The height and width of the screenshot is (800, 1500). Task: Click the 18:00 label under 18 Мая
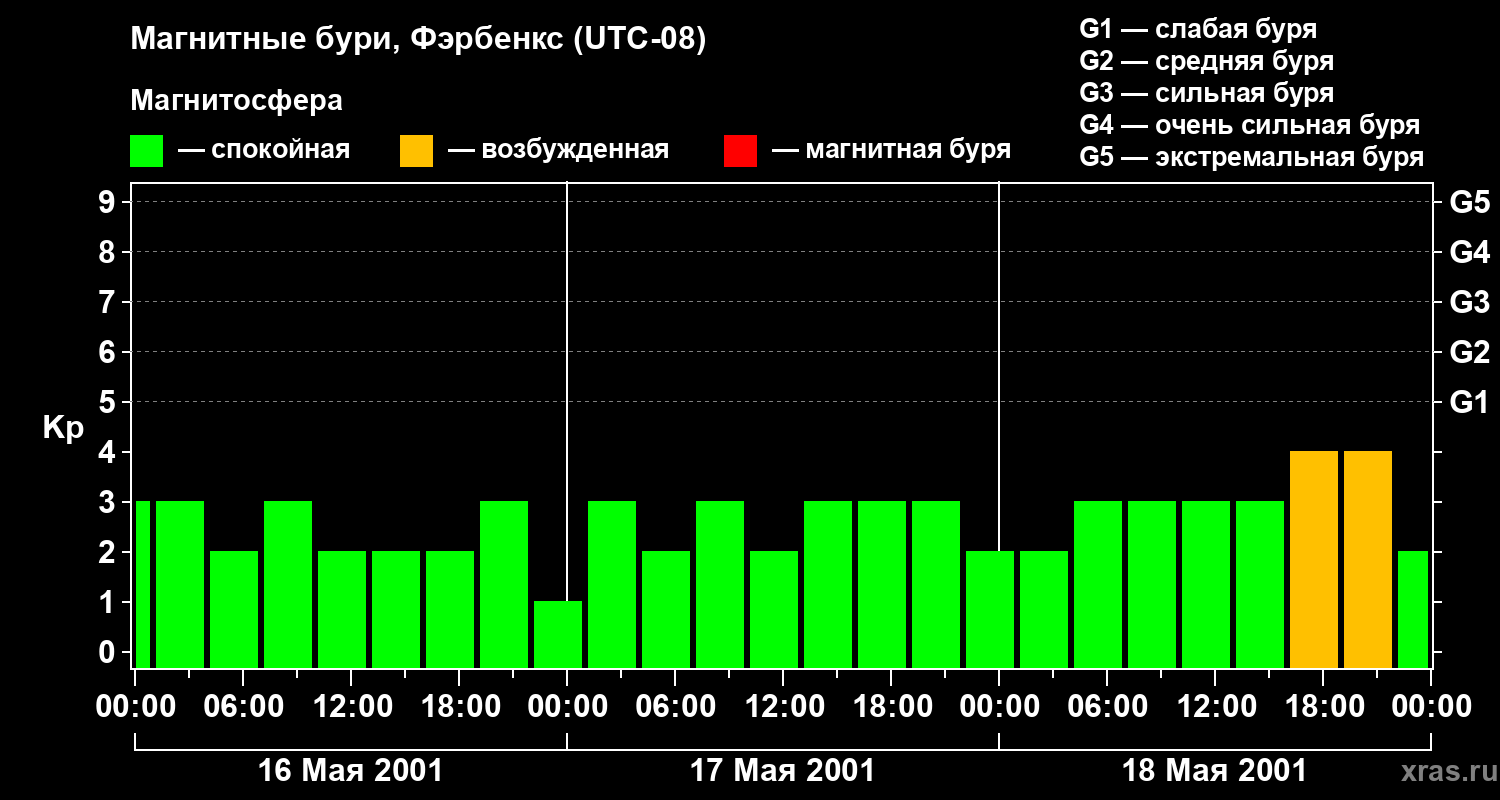(1323, 707)
